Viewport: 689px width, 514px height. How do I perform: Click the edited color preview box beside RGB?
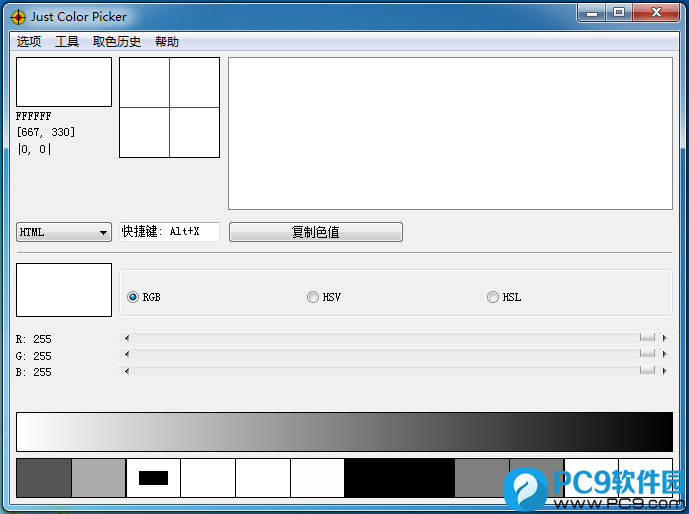[64, 290]
